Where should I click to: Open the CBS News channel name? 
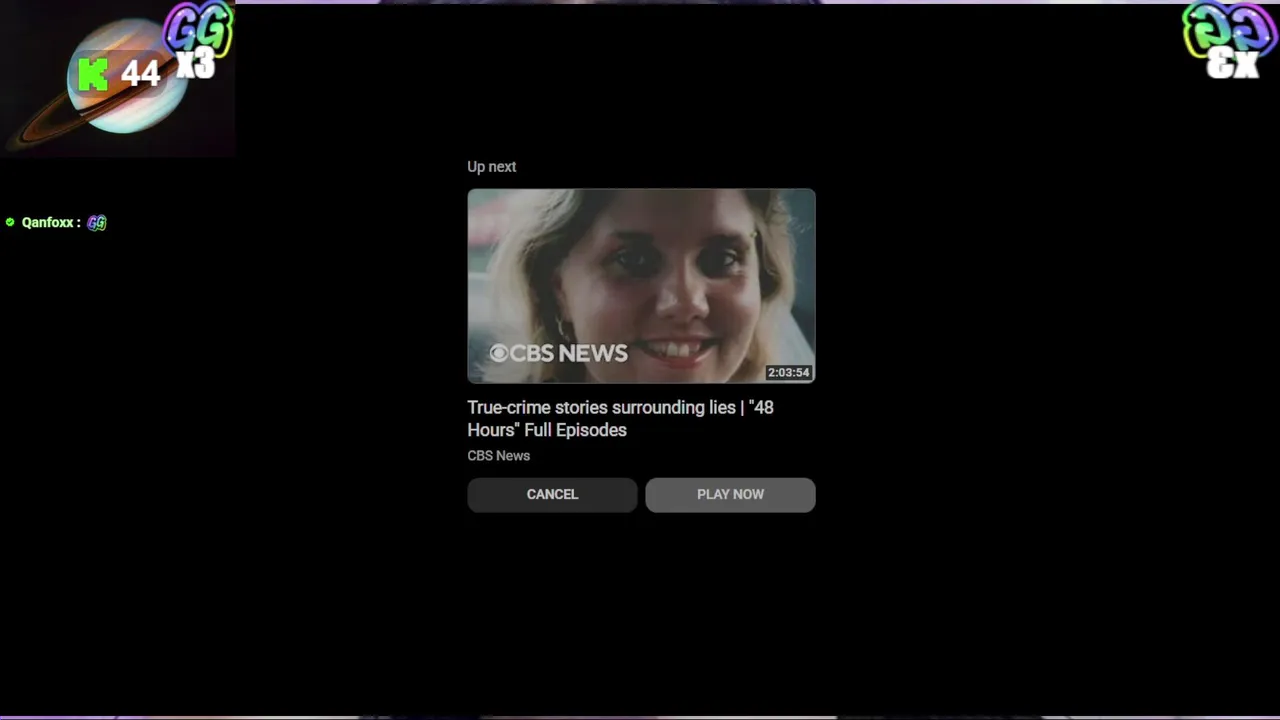[498, 455]
